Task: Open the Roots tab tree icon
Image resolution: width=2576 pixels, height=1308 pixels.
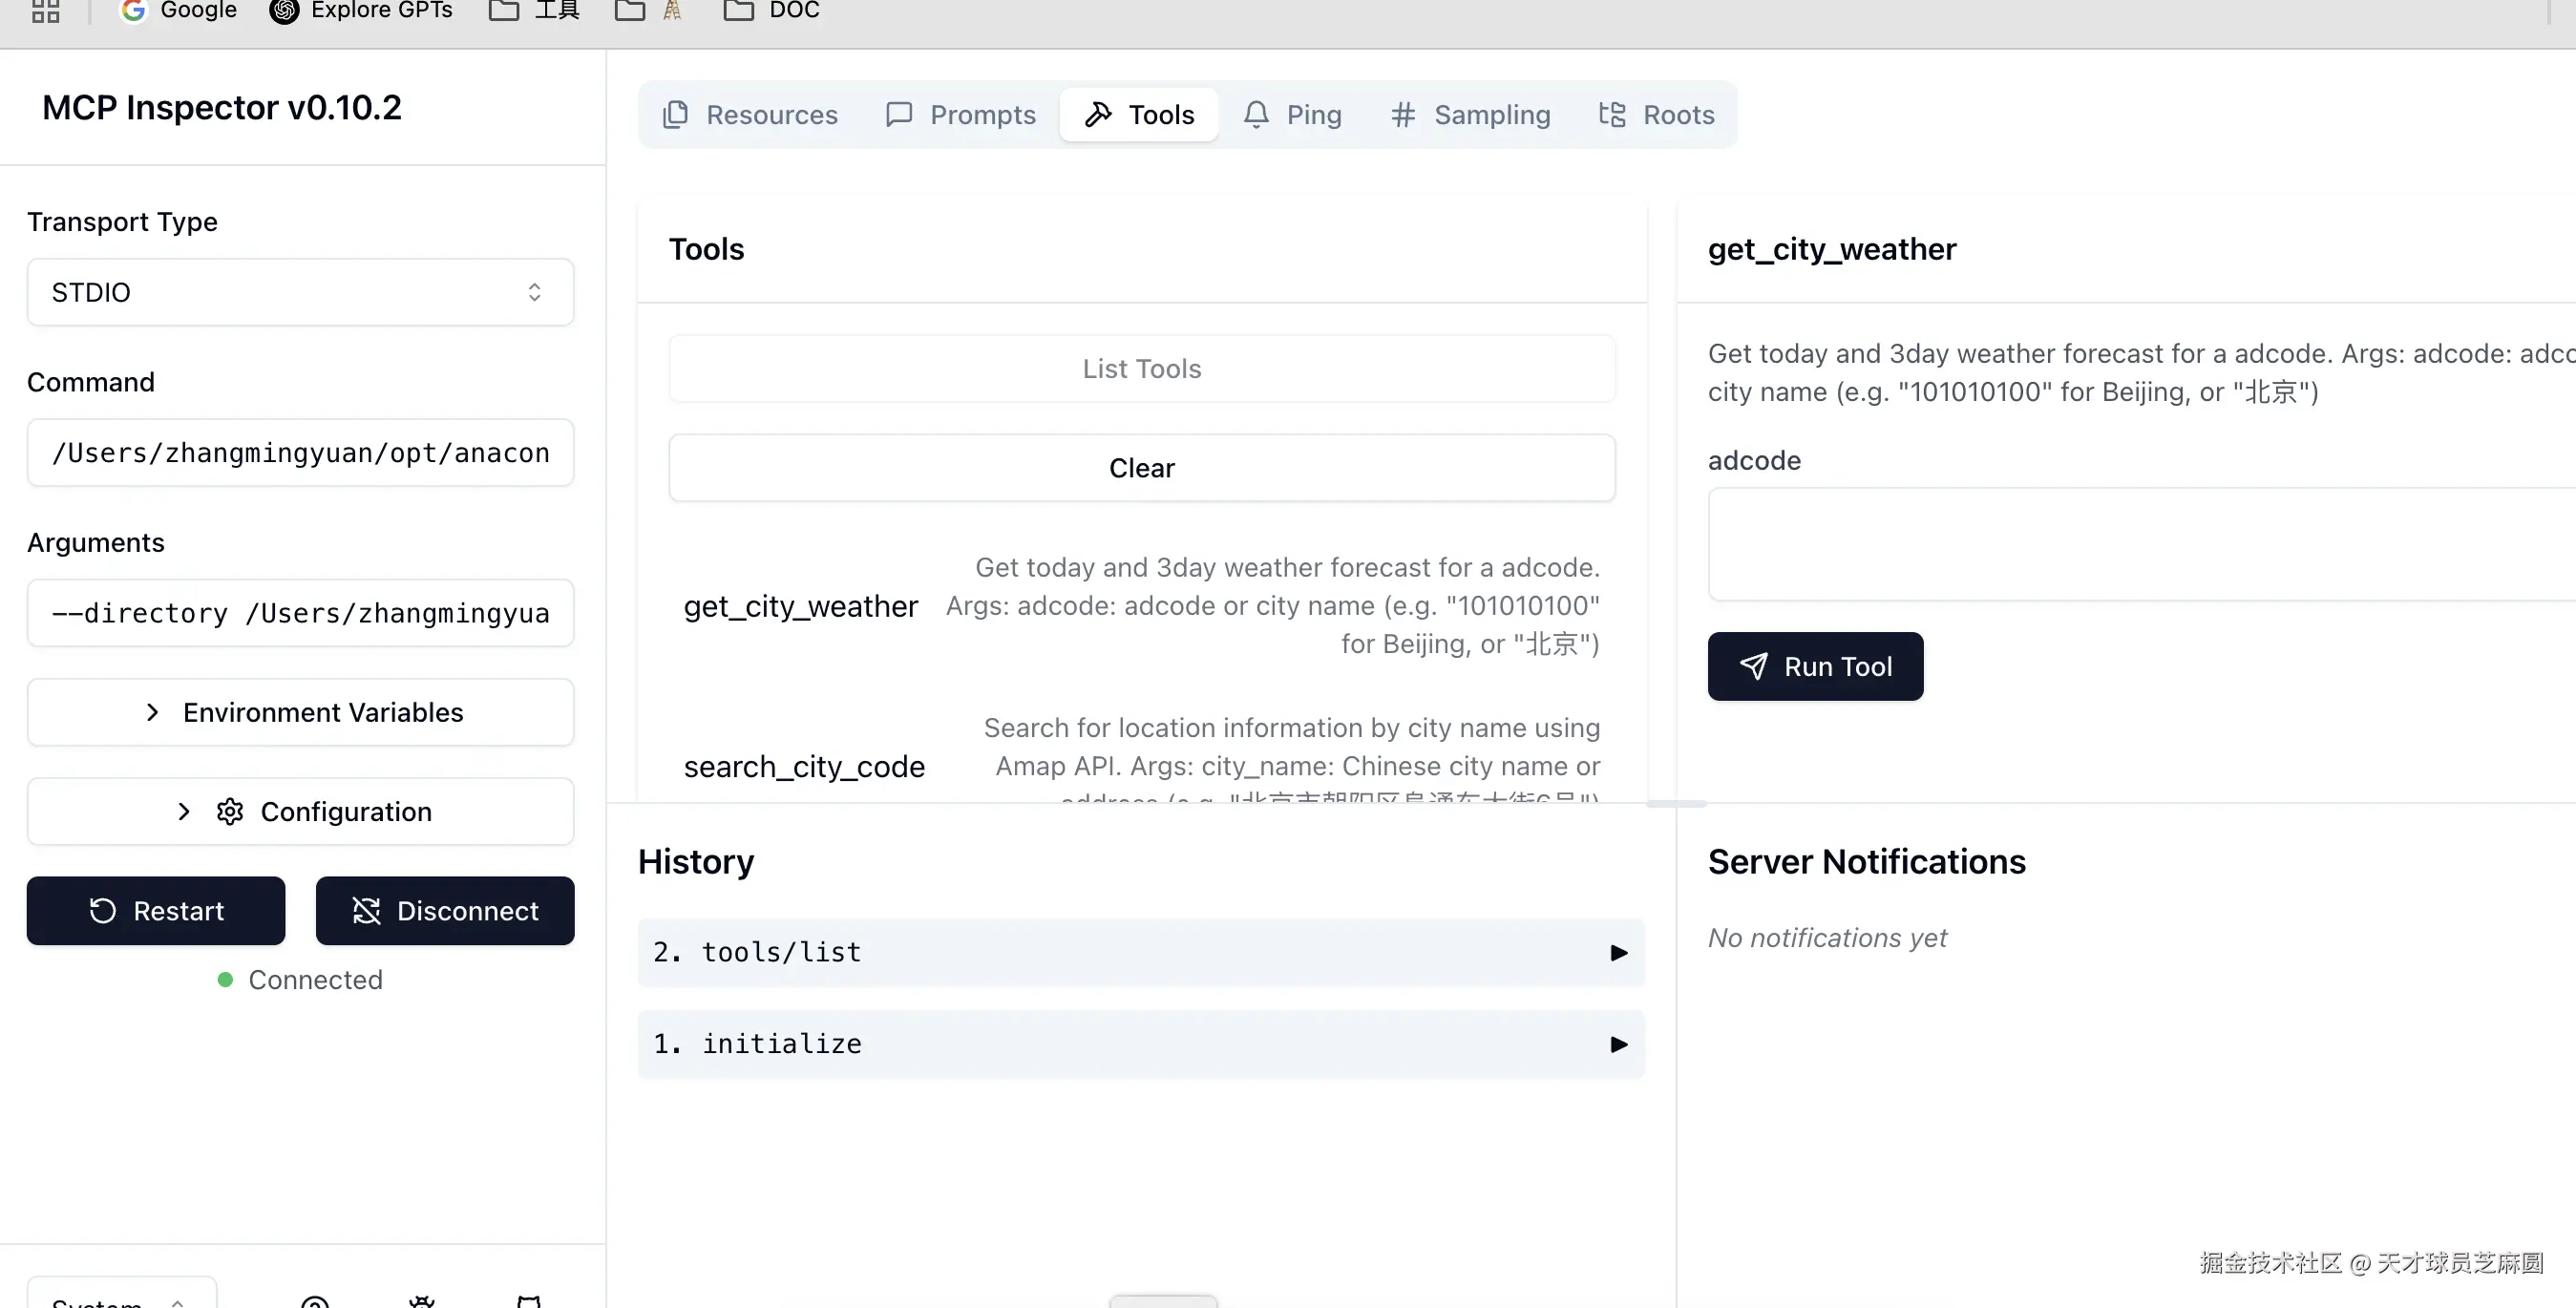Action: (1611, 115)
